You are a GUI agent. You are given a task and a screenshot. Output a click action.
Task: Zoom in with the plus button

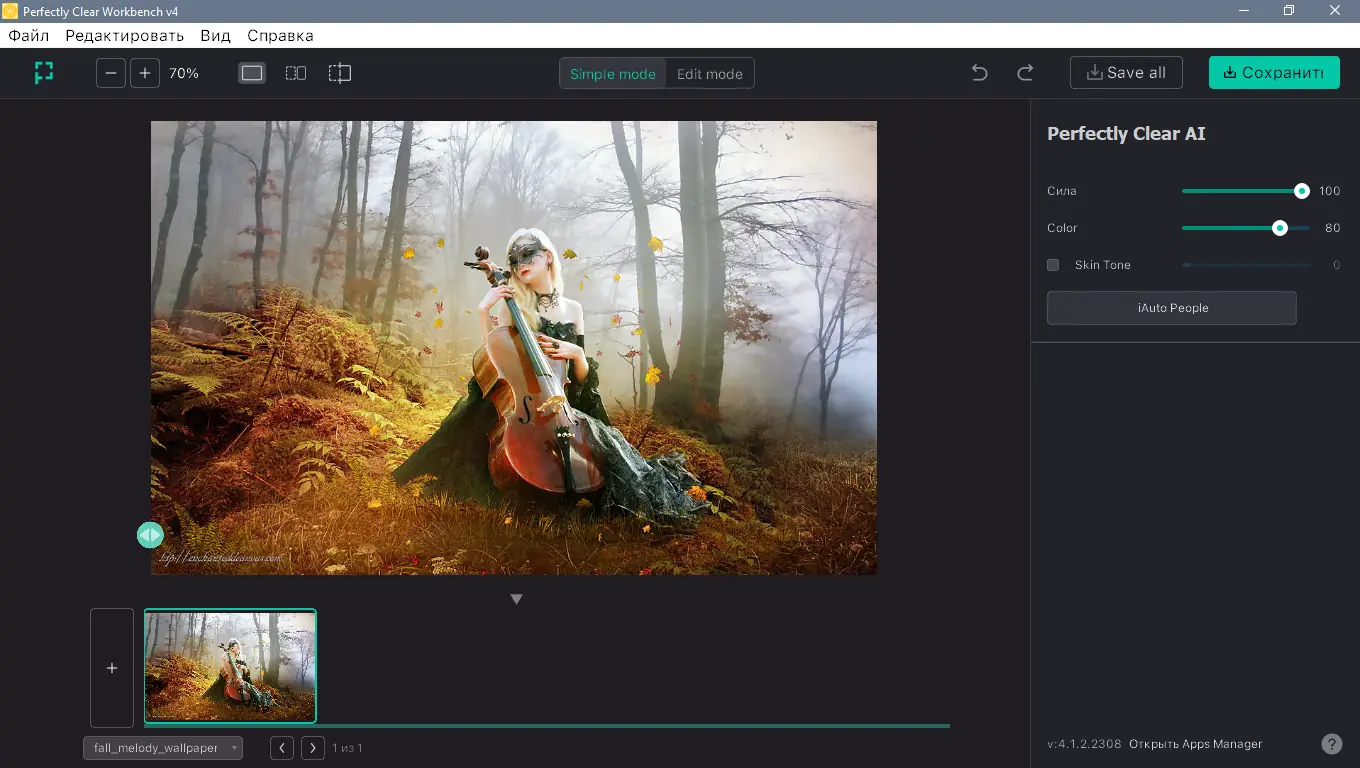[145, 73]
